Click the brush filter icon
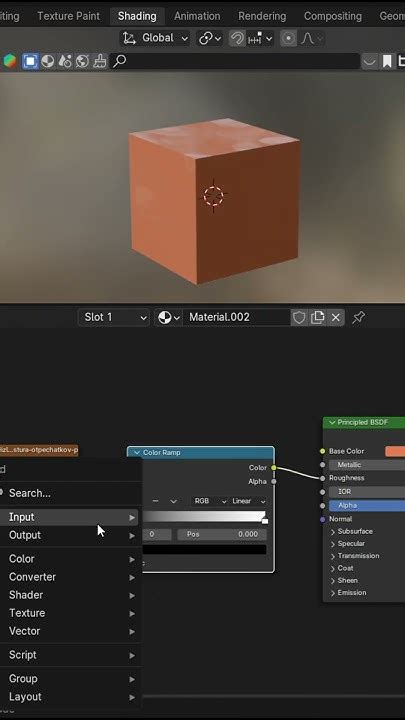This screenshot has height=720, width=405. (x=100, y=61)
